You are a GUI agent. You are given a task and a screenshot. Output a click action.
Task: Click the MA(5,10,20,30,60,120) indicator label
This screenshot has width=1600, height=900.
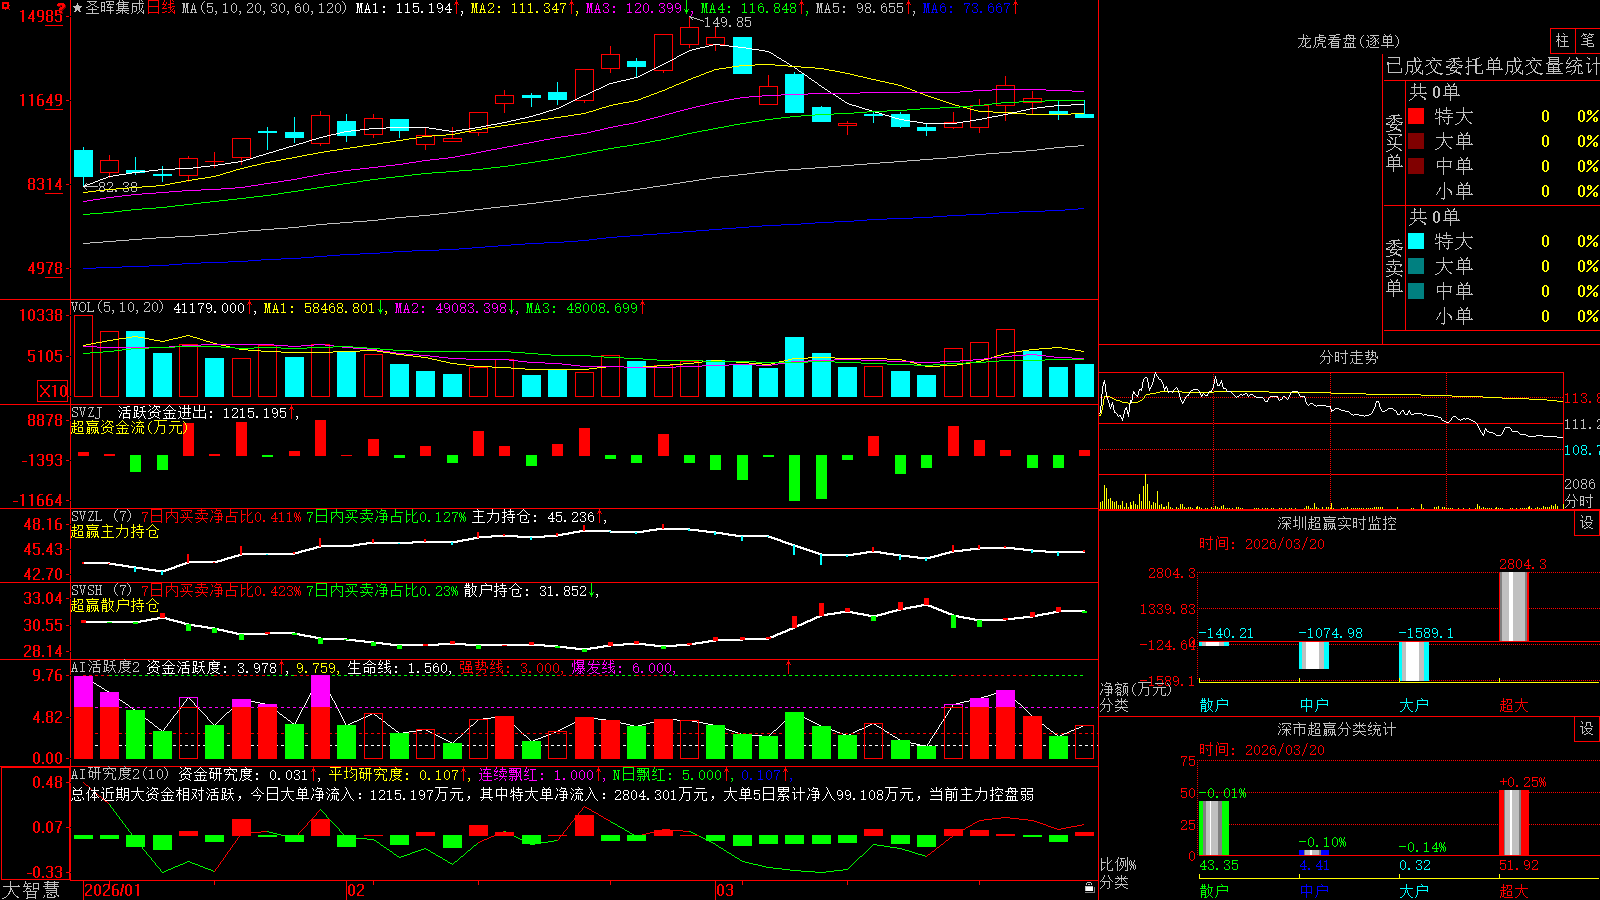[264, 8]
